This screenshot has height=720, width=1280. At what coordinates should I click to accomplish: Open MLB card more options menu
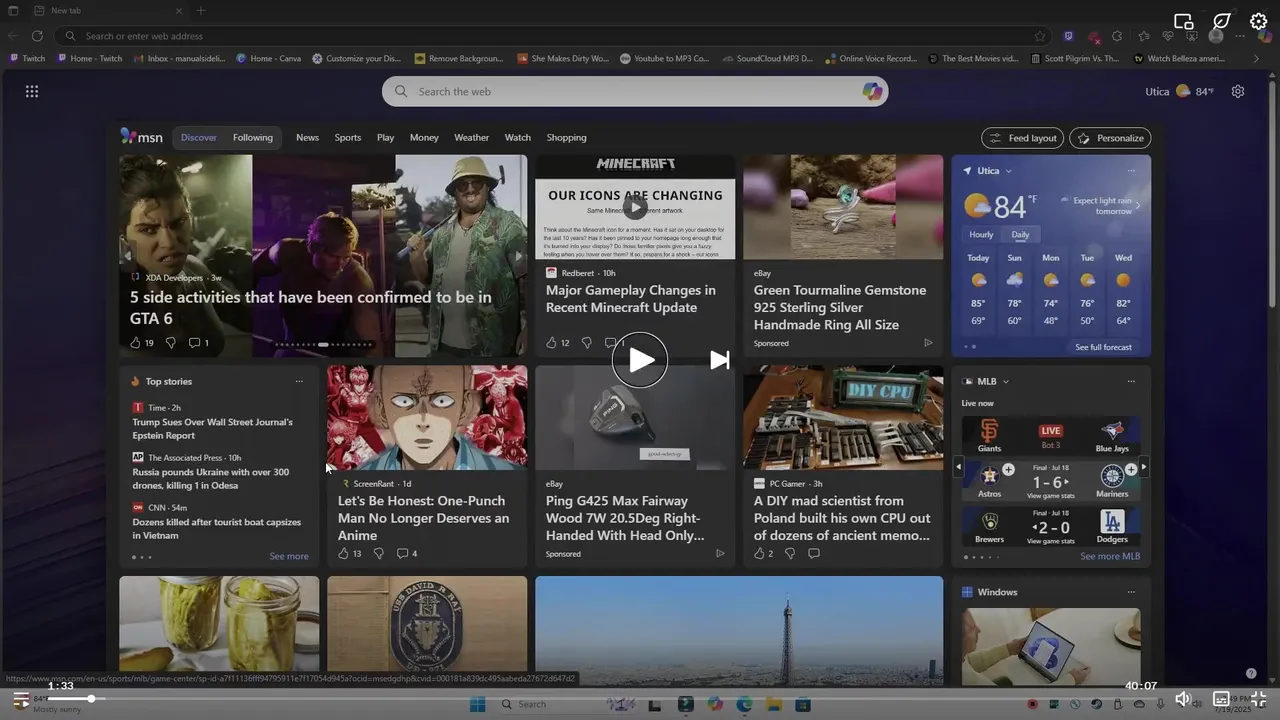[x=1131, y=381]
